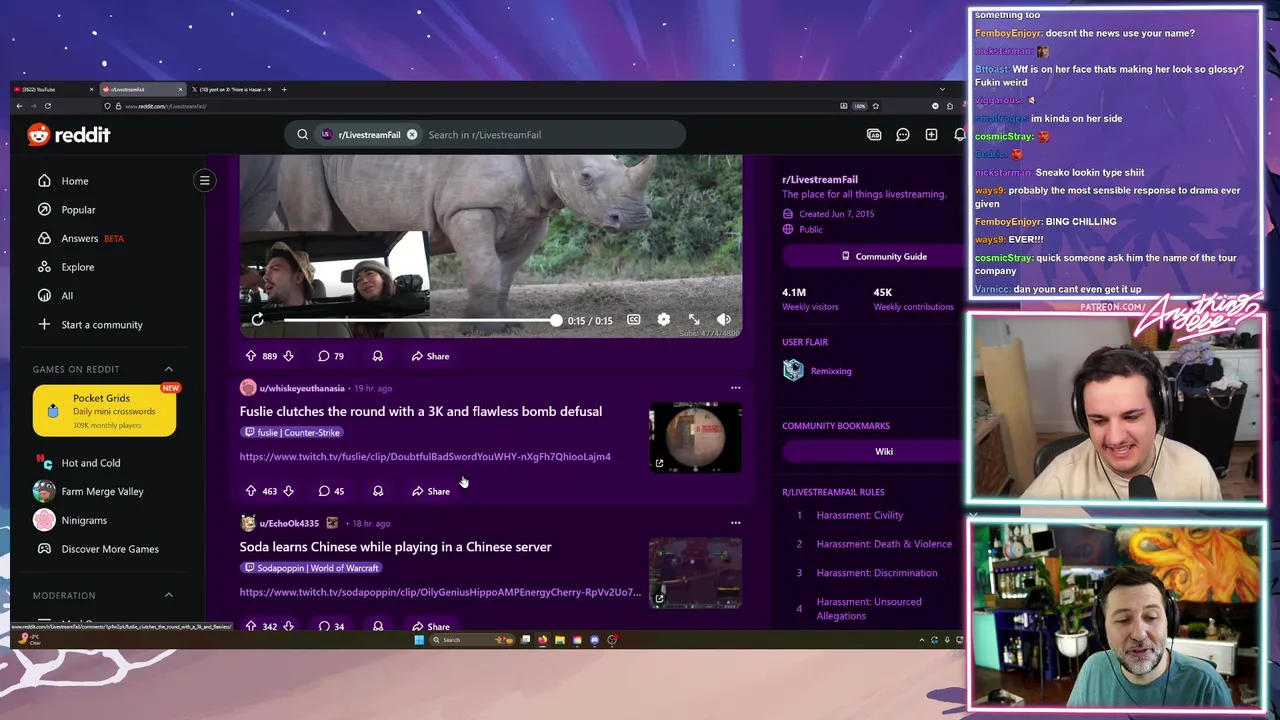
Task: Open the Reddit chat icon
Action: point(903,135)
